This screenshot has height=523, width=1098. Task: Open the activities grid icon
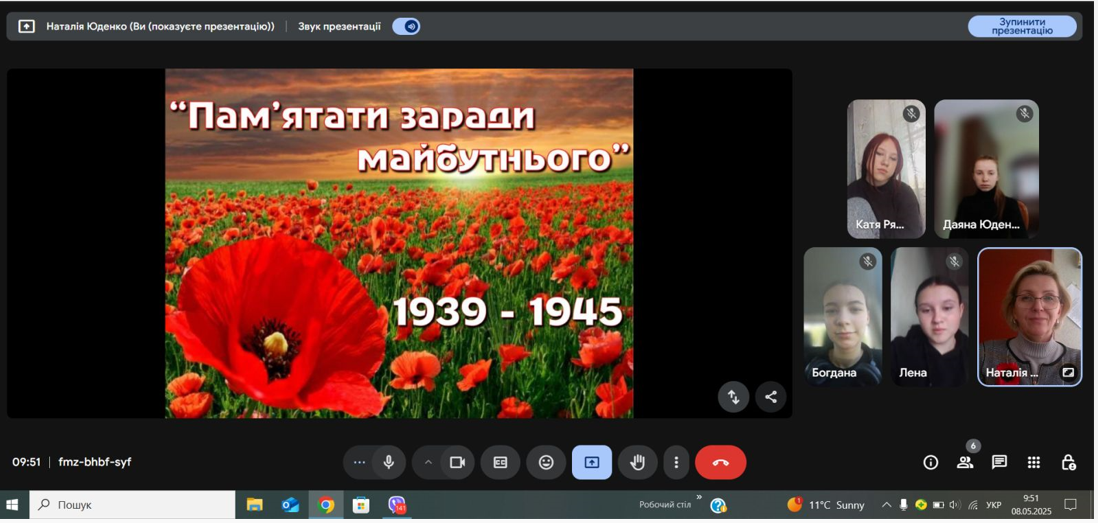(1034, 462)
